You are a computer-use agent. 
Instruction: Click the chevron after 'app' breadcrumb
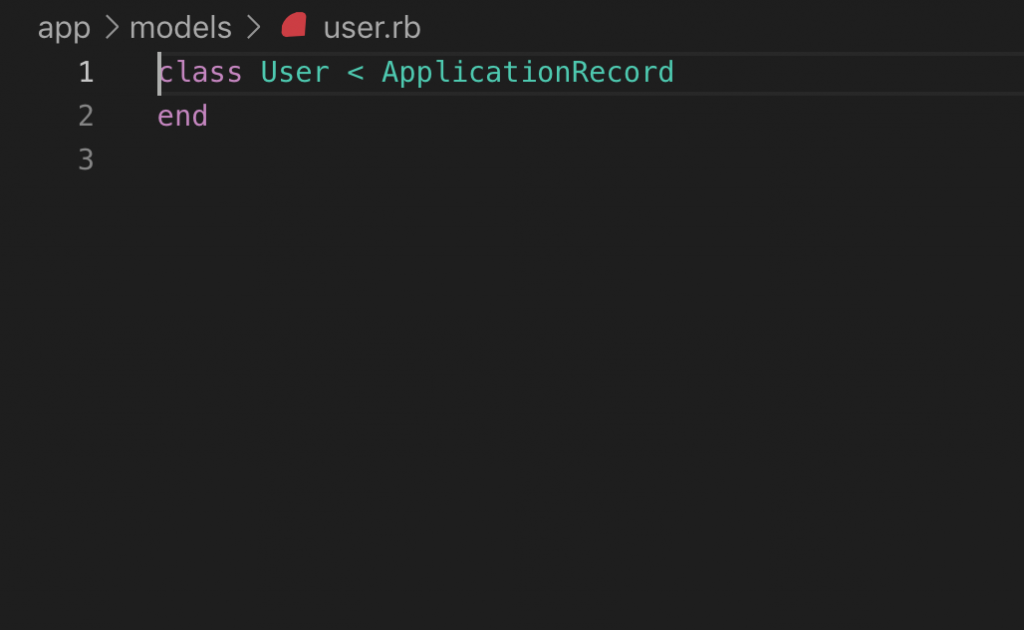point(112,27)
